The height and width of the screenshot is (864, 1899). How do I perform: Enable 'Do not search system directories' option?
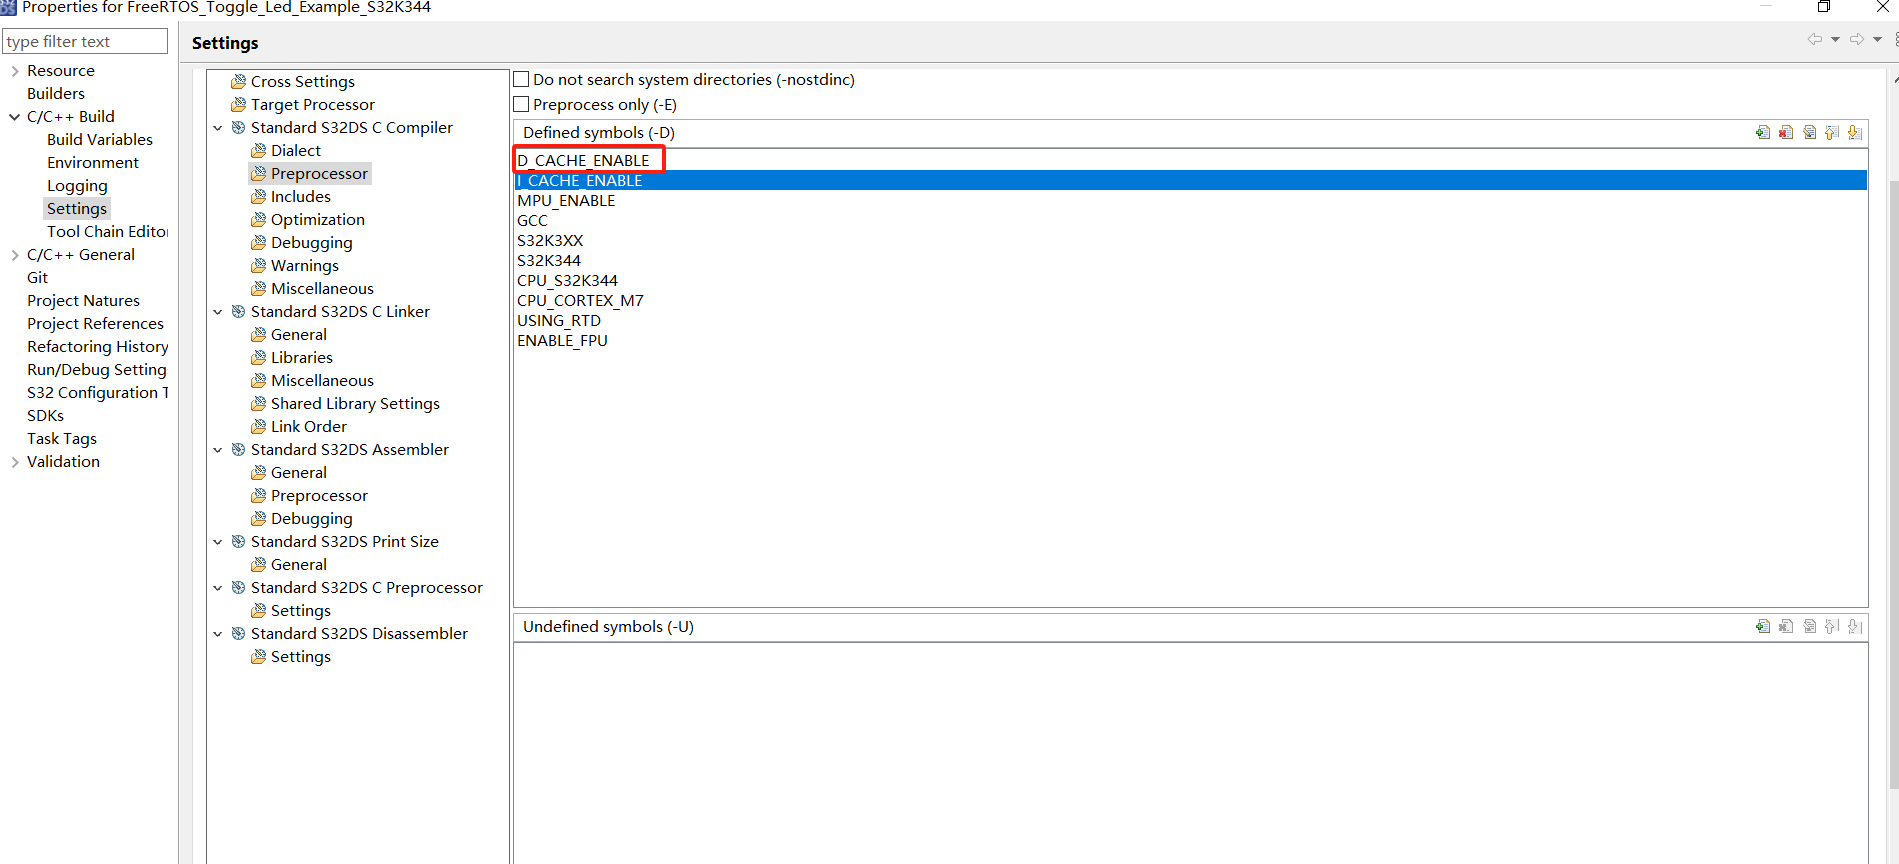point(521,79)
